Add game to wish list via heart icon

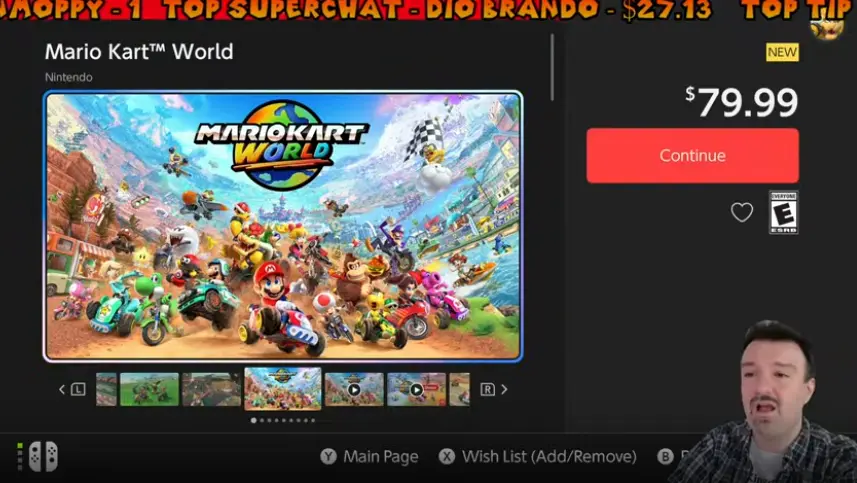[x=742, y=212]
